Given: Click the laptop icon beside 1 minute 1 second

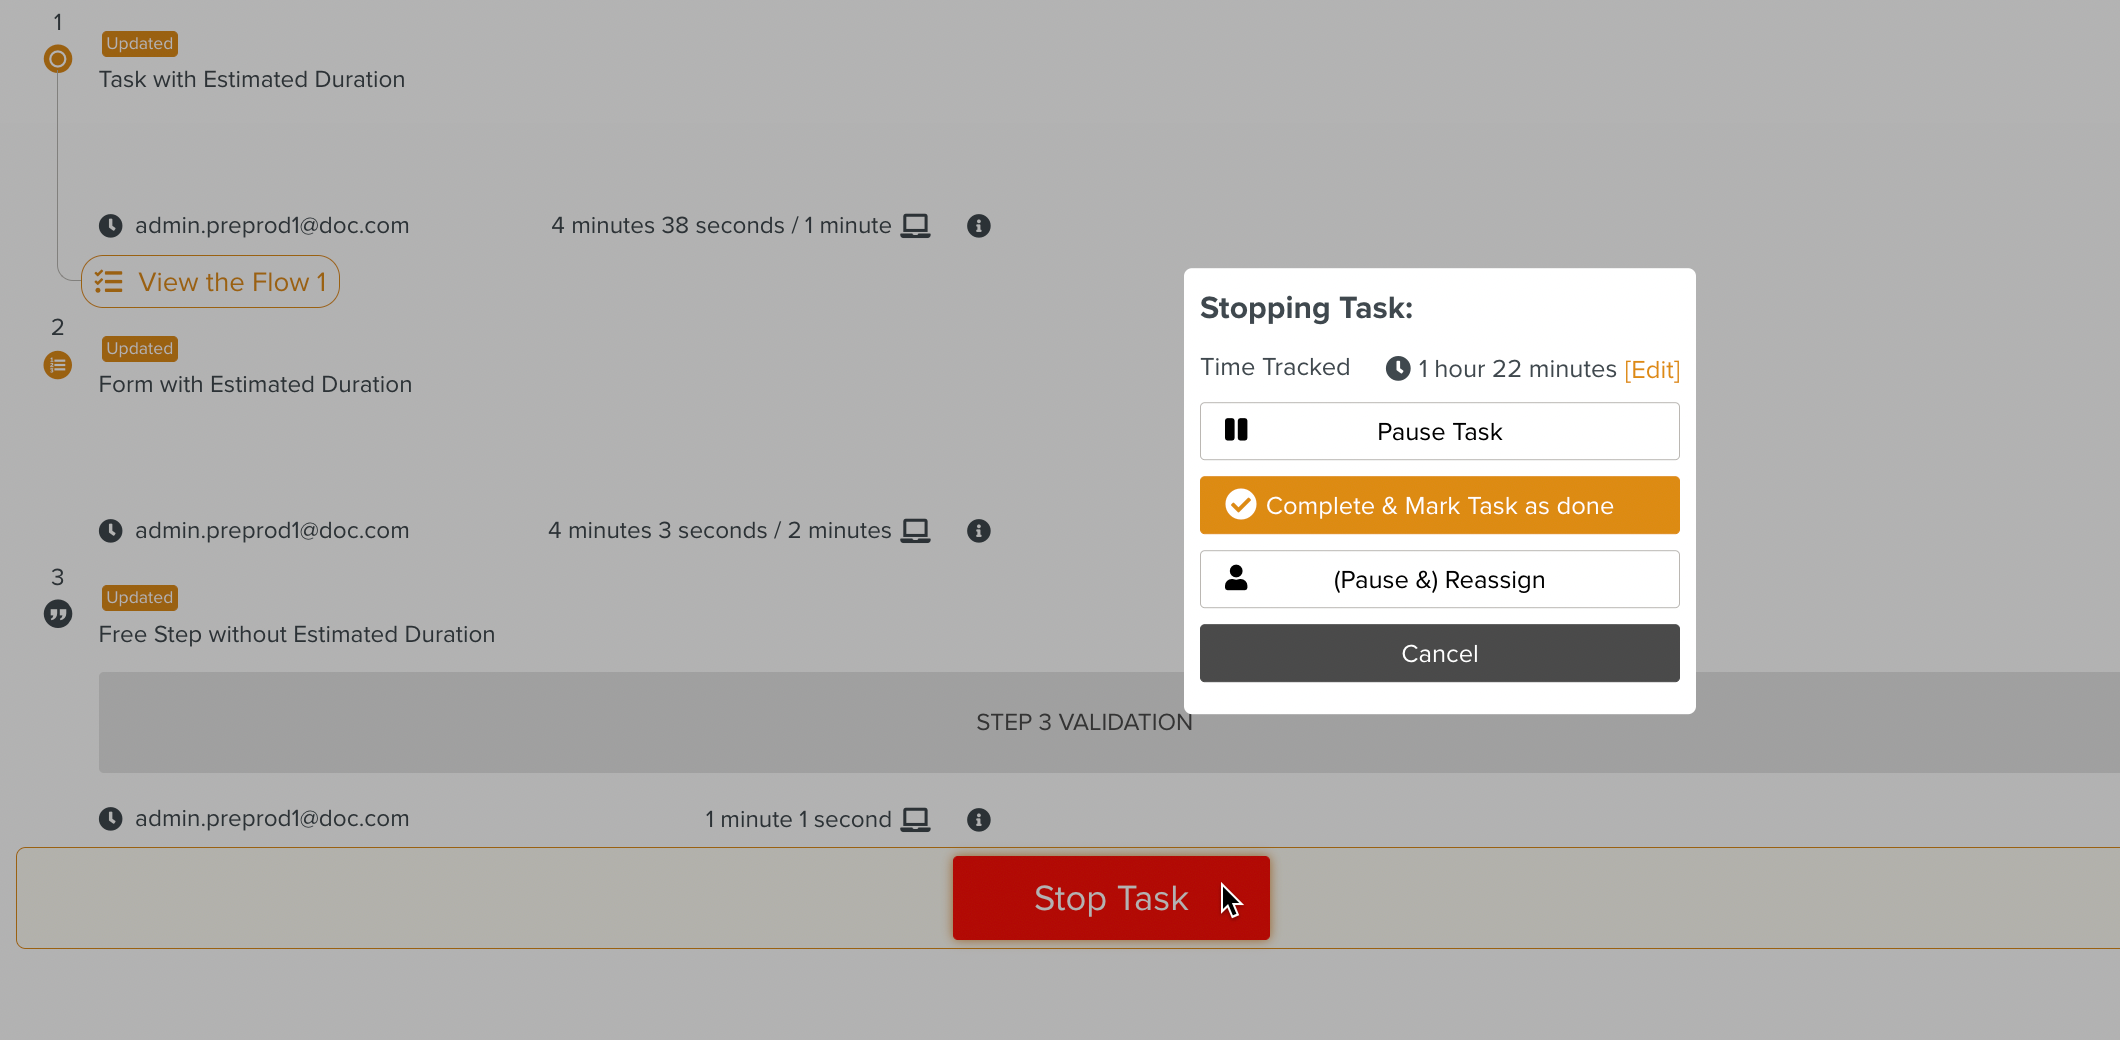Looking at the screenshot, I should (x=915, y=820).
